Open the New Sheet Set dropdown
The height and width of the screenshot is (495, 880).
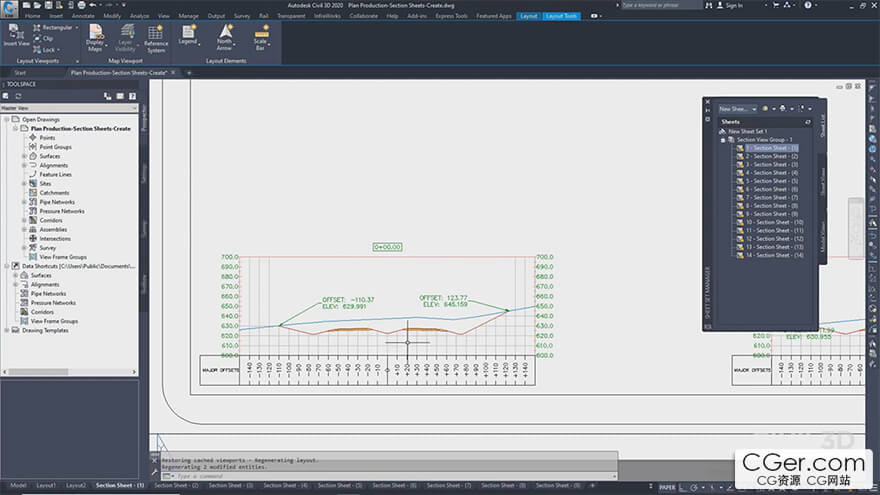pyautogui.click(x=753, y=108)
